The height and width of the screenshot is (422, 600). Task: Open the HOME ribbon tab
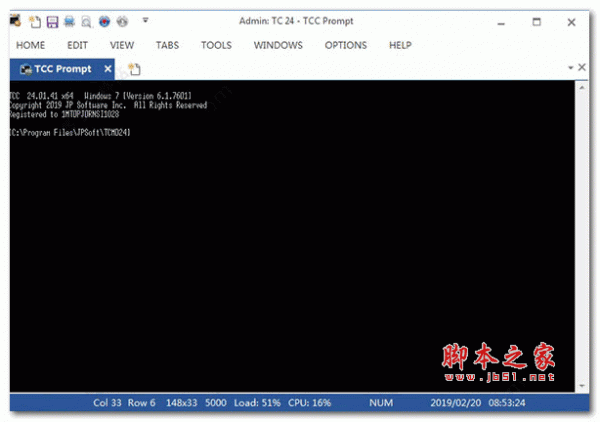30,45
